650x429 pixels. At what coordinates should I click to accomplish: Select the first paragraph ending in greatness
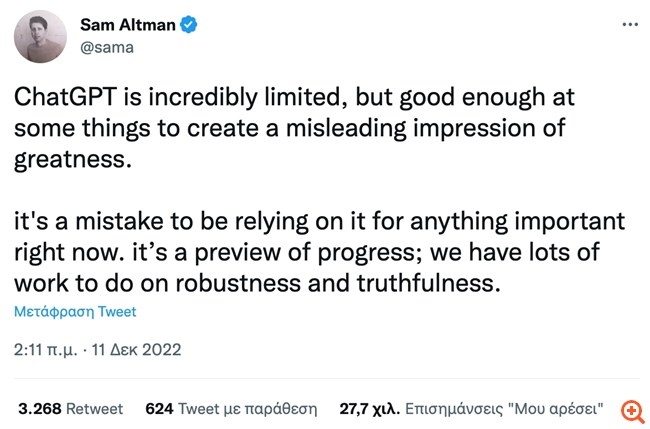[x=294, y=128]
